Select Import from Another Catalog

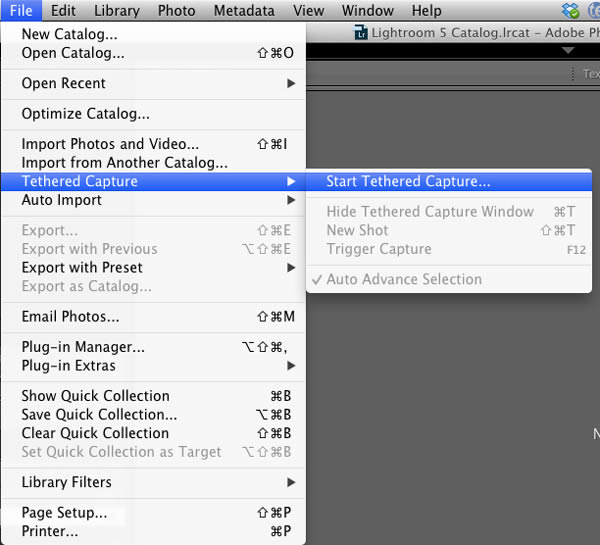coord(124,162)
